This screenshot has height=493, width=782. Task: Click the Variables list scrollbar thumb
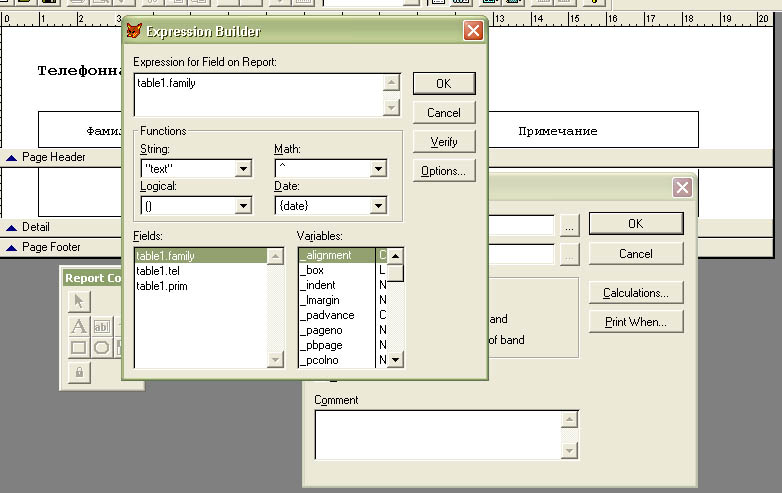395,273
